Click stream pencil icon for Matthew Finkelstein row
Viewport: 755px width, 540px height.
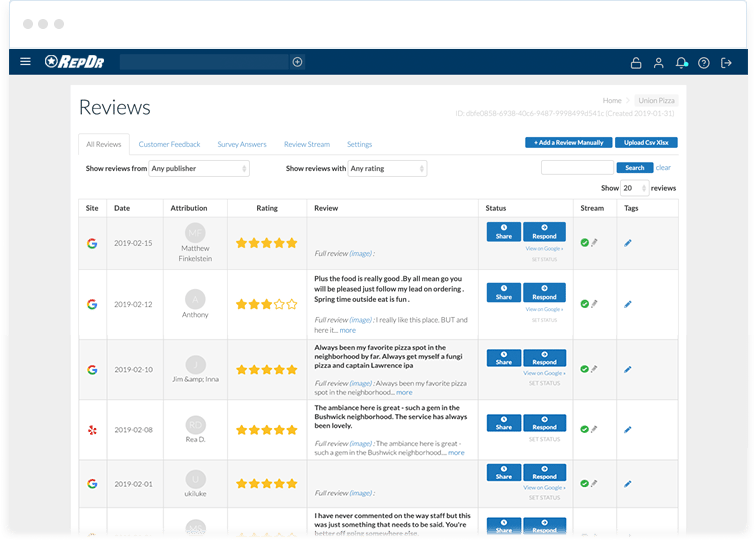tap(594, 242)
